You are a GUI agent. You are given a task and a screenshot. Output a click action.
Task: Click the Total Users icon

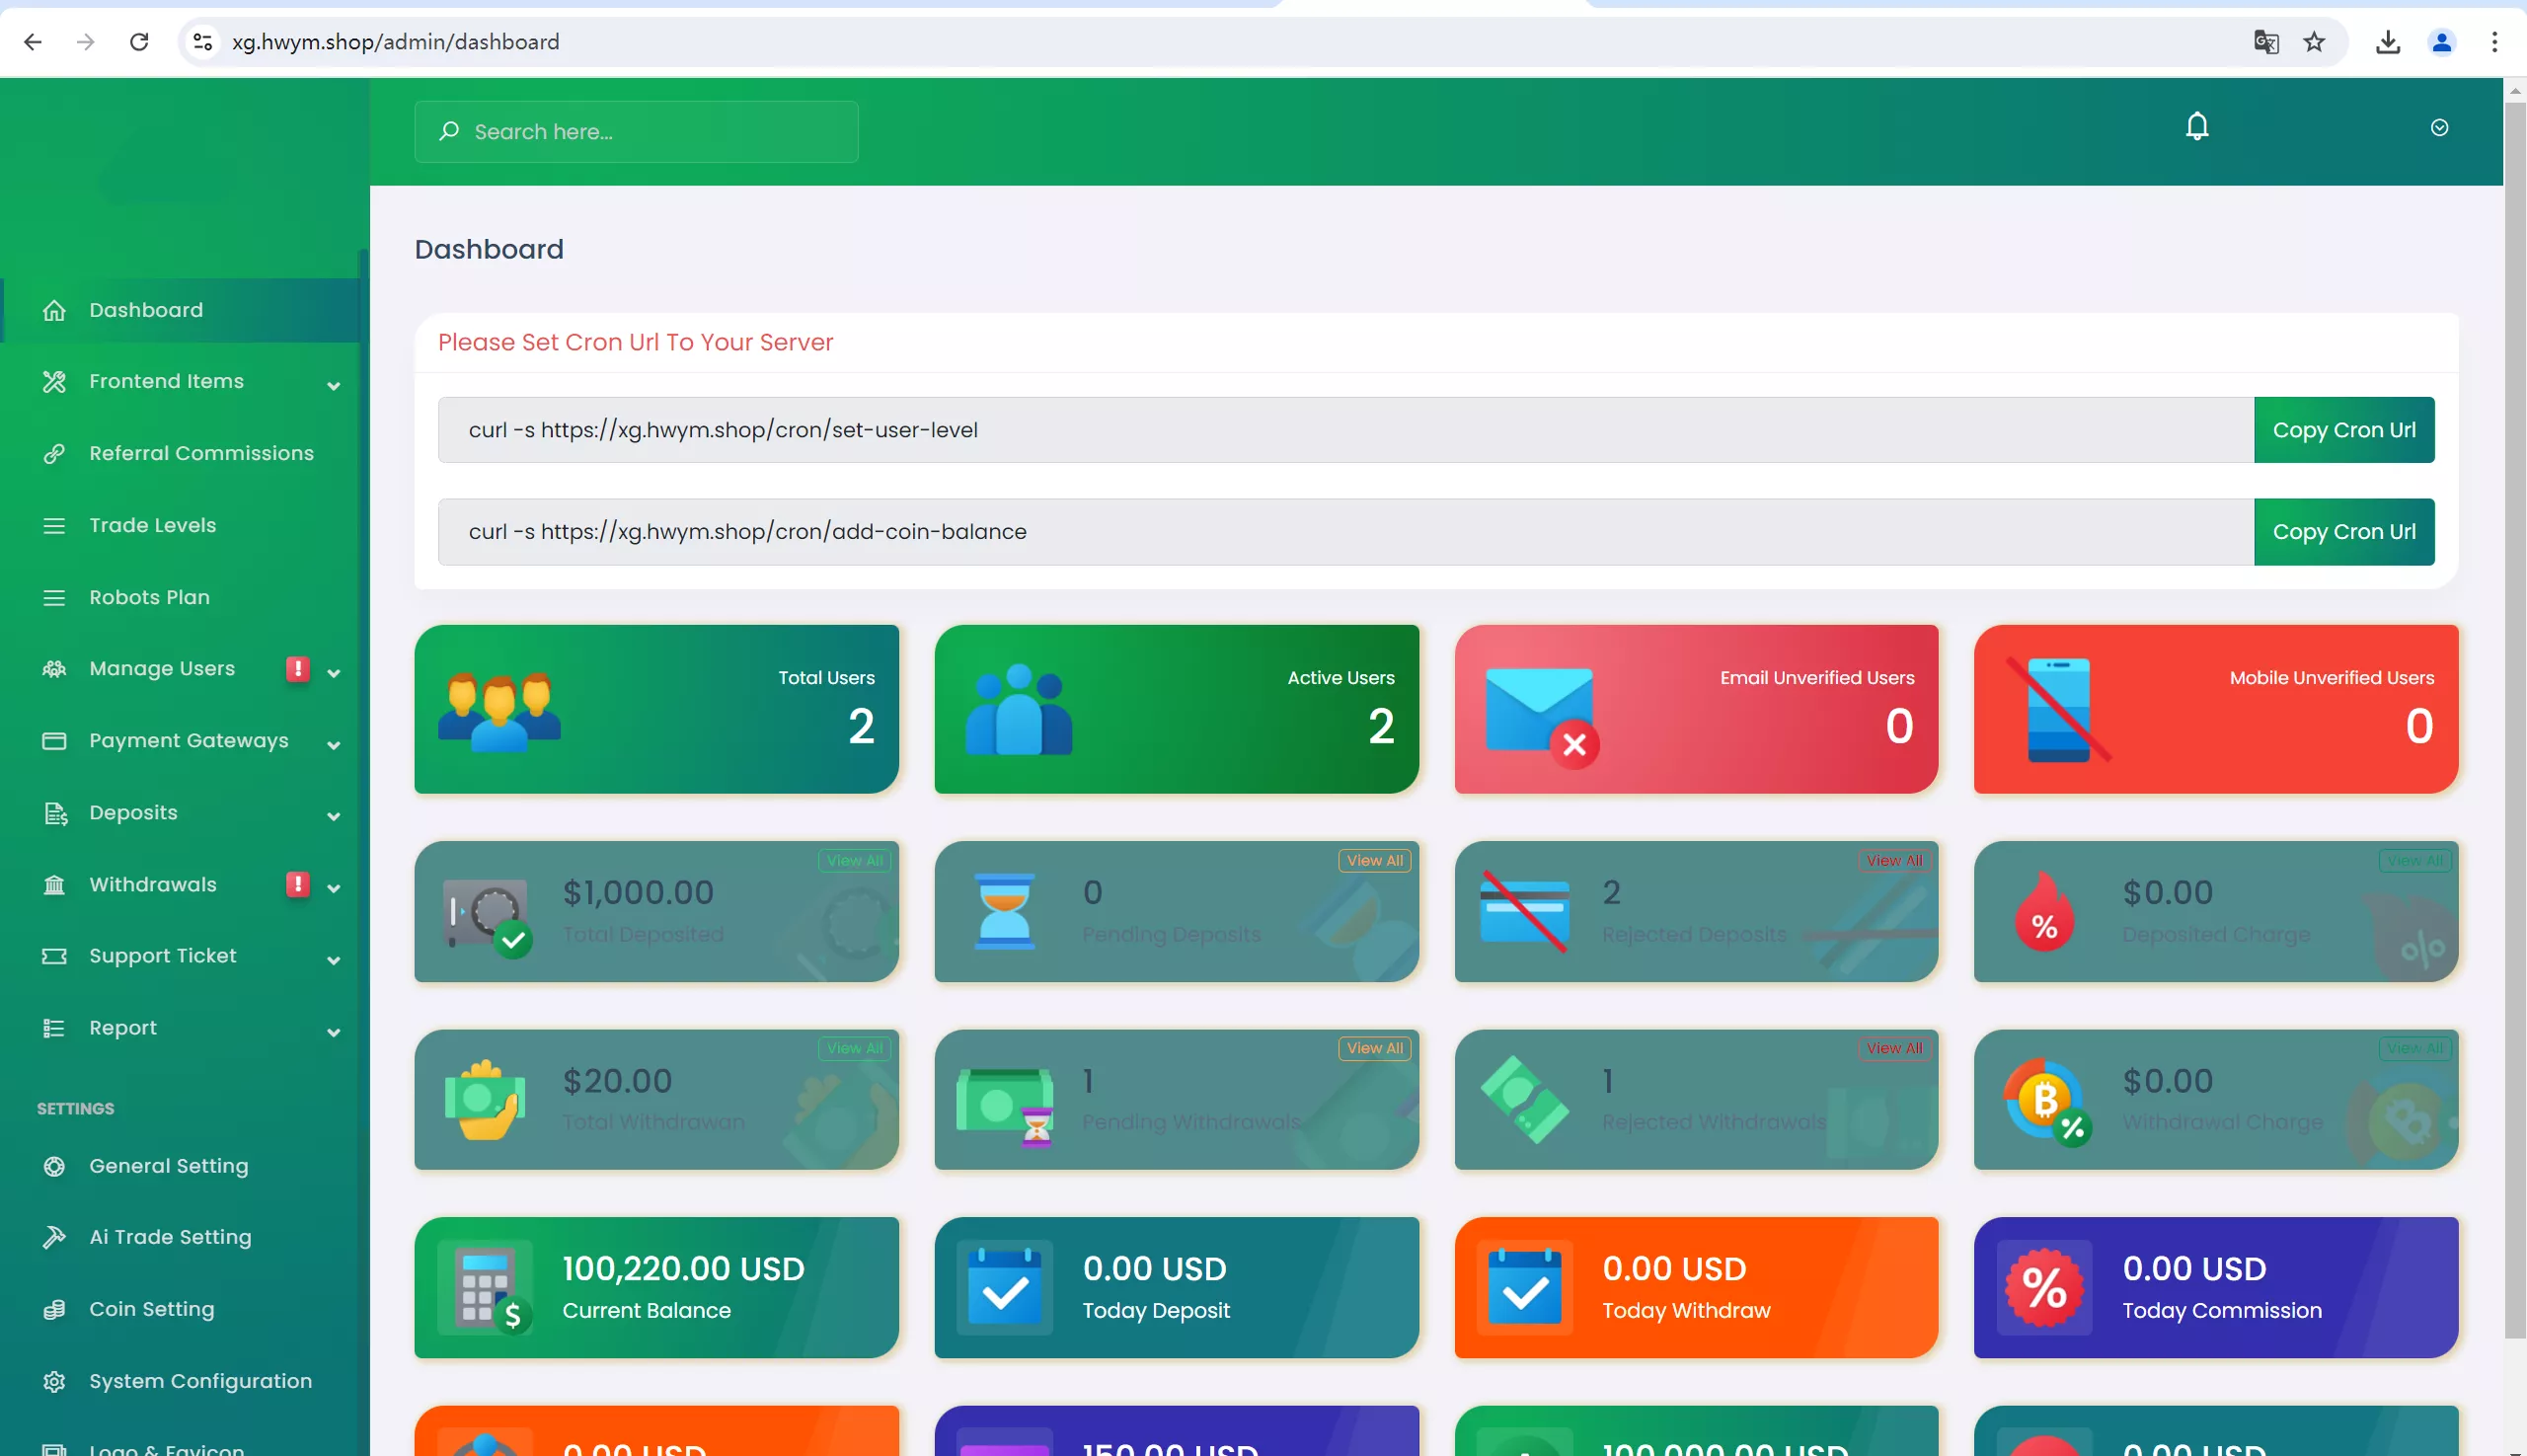click(498, 708)
